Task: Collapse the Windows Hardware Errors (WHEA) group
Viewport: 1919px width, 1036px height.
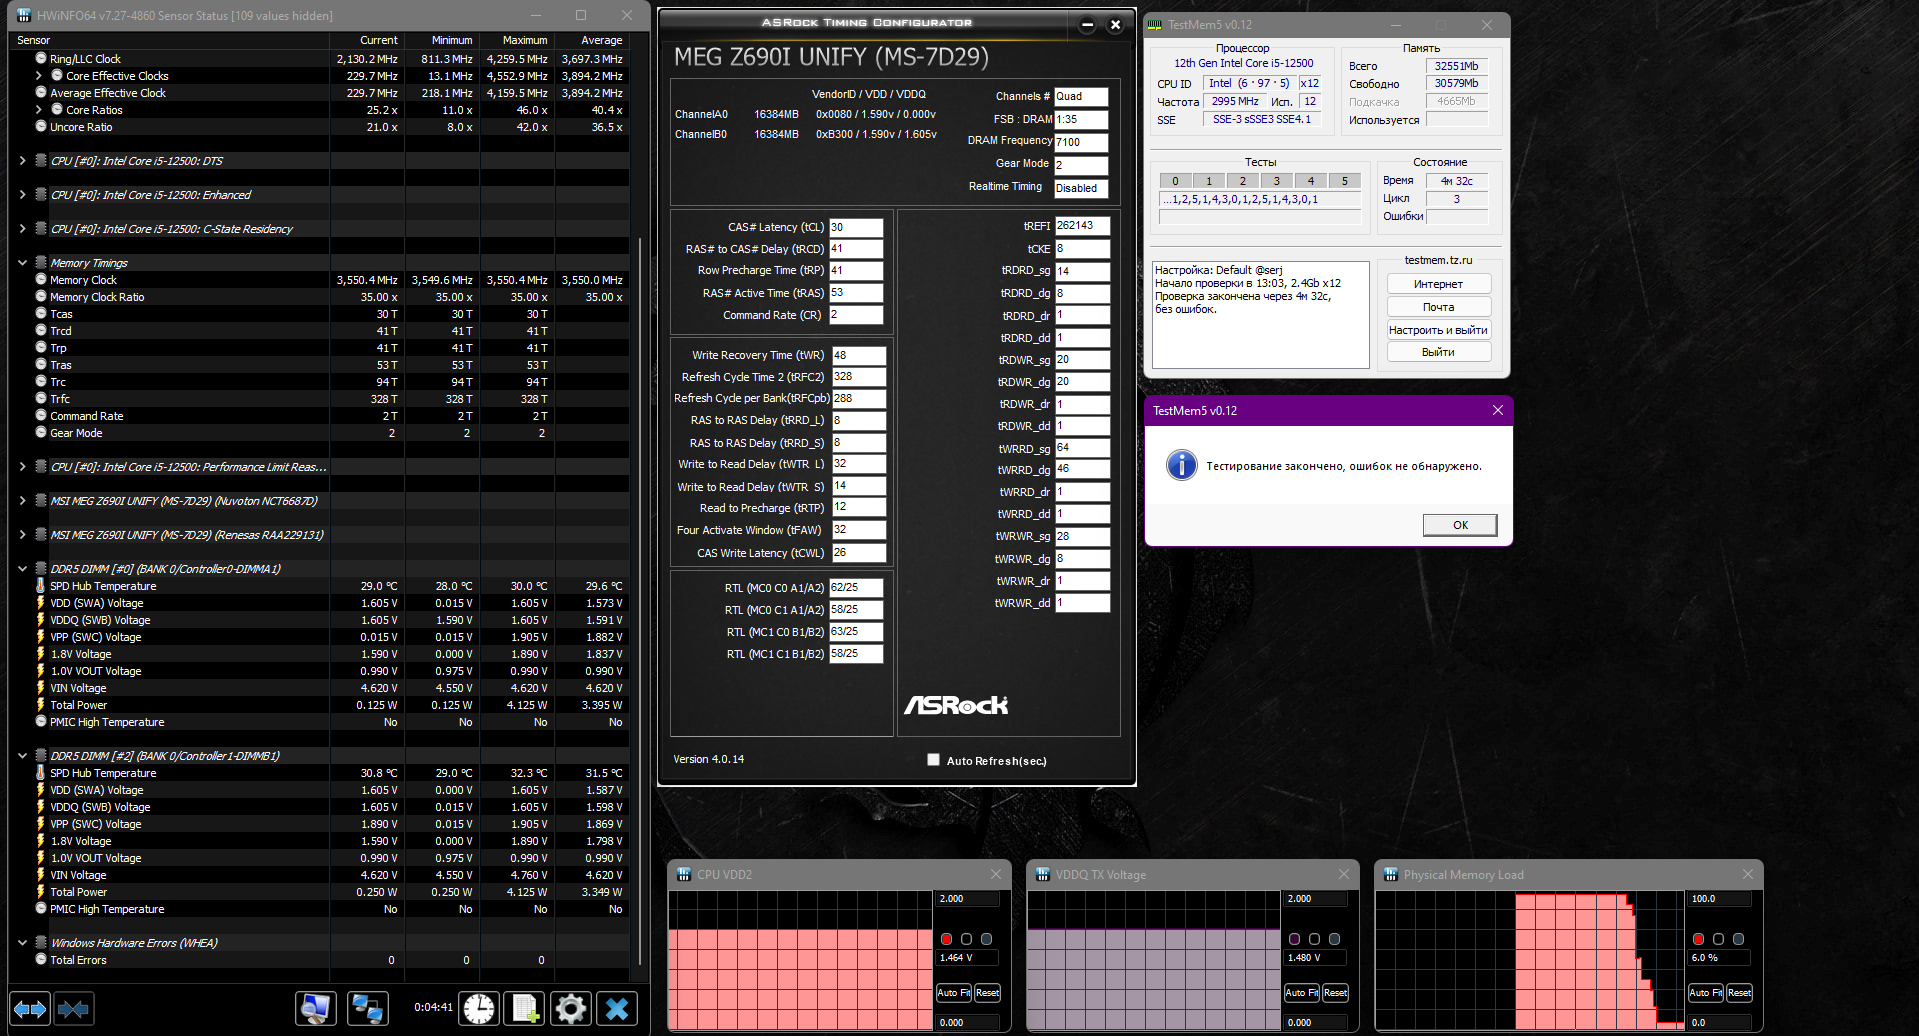Action: coord(23,942)
